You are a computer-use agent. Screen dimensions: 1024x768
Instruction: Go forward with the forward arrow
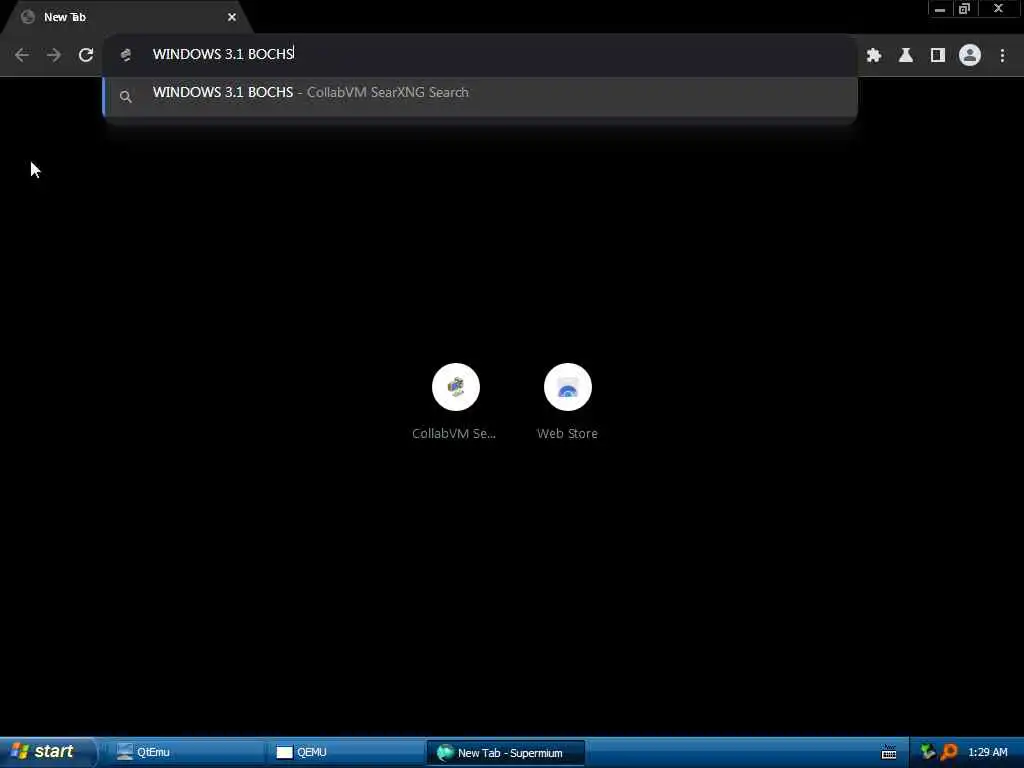[54, 55]
